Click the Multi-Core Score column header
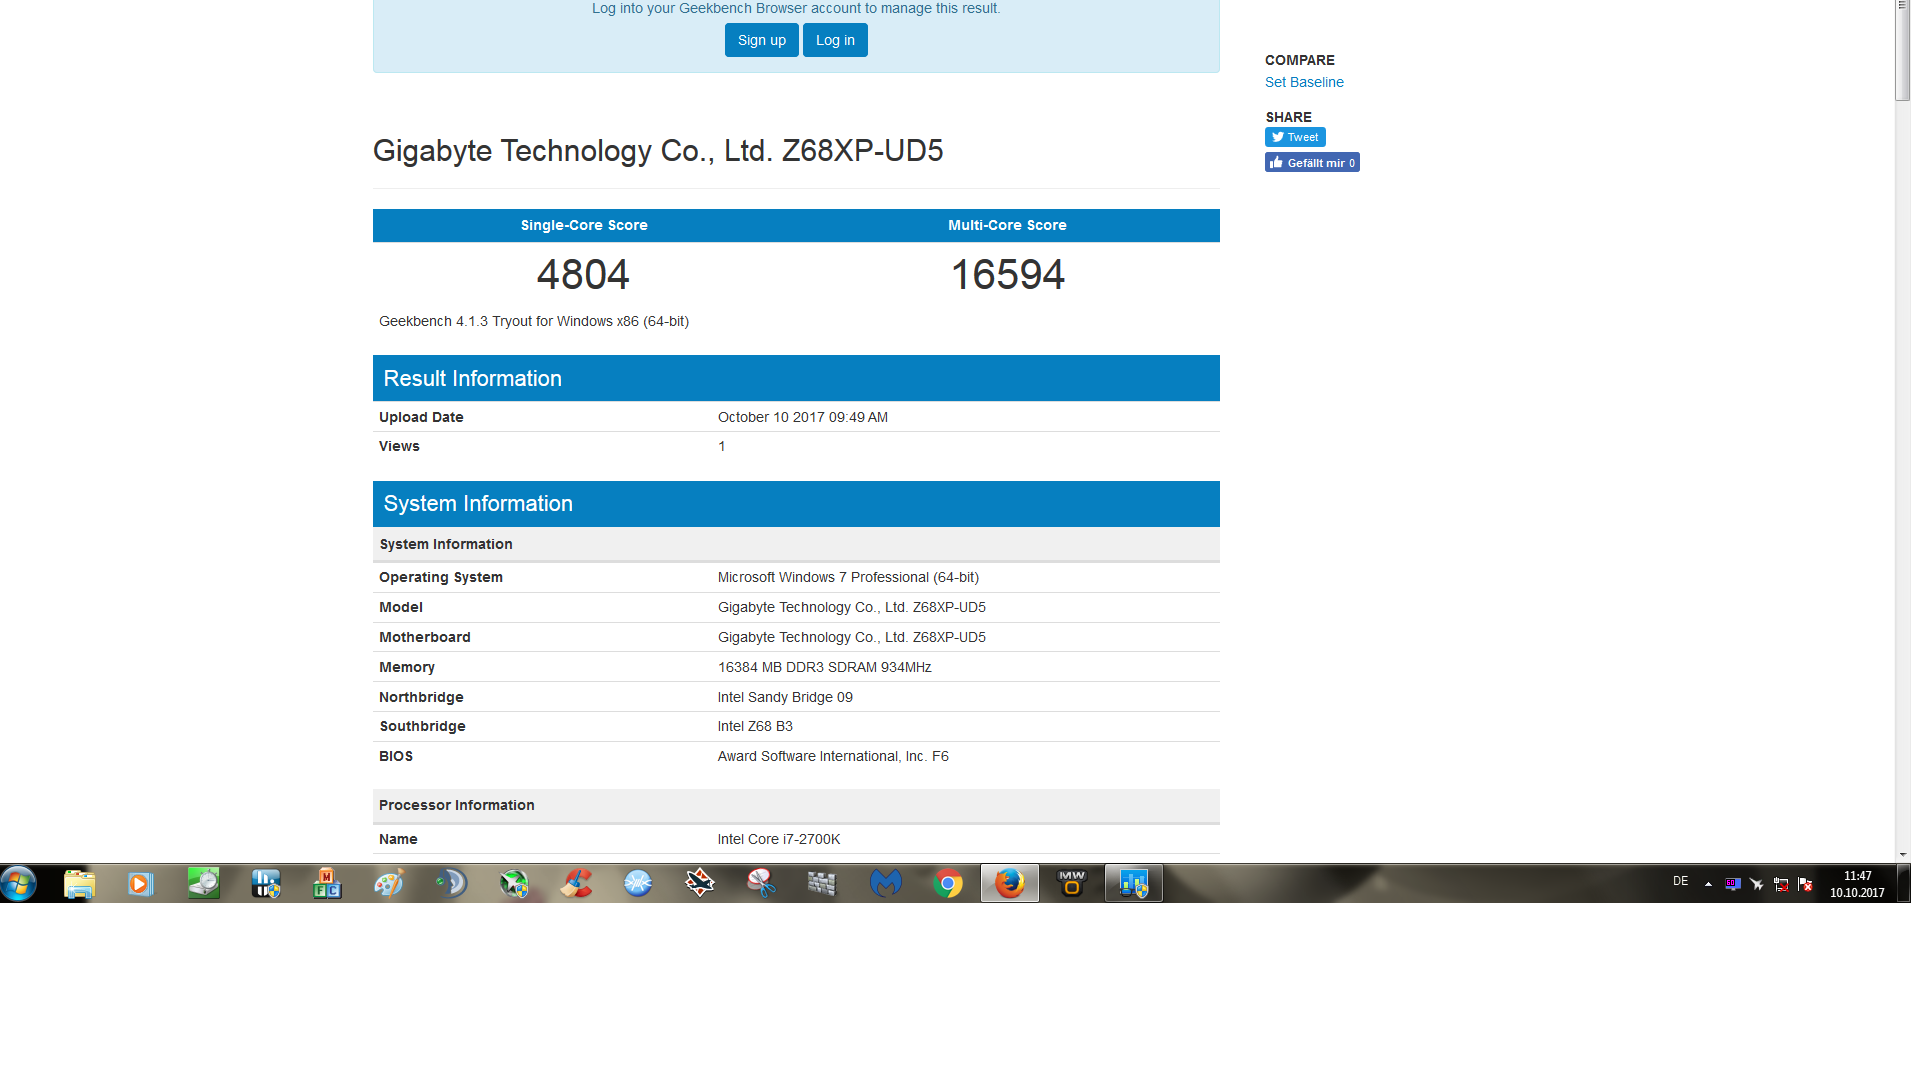The height and width of the screenshot is (1080, 1920). [1007, 225]
